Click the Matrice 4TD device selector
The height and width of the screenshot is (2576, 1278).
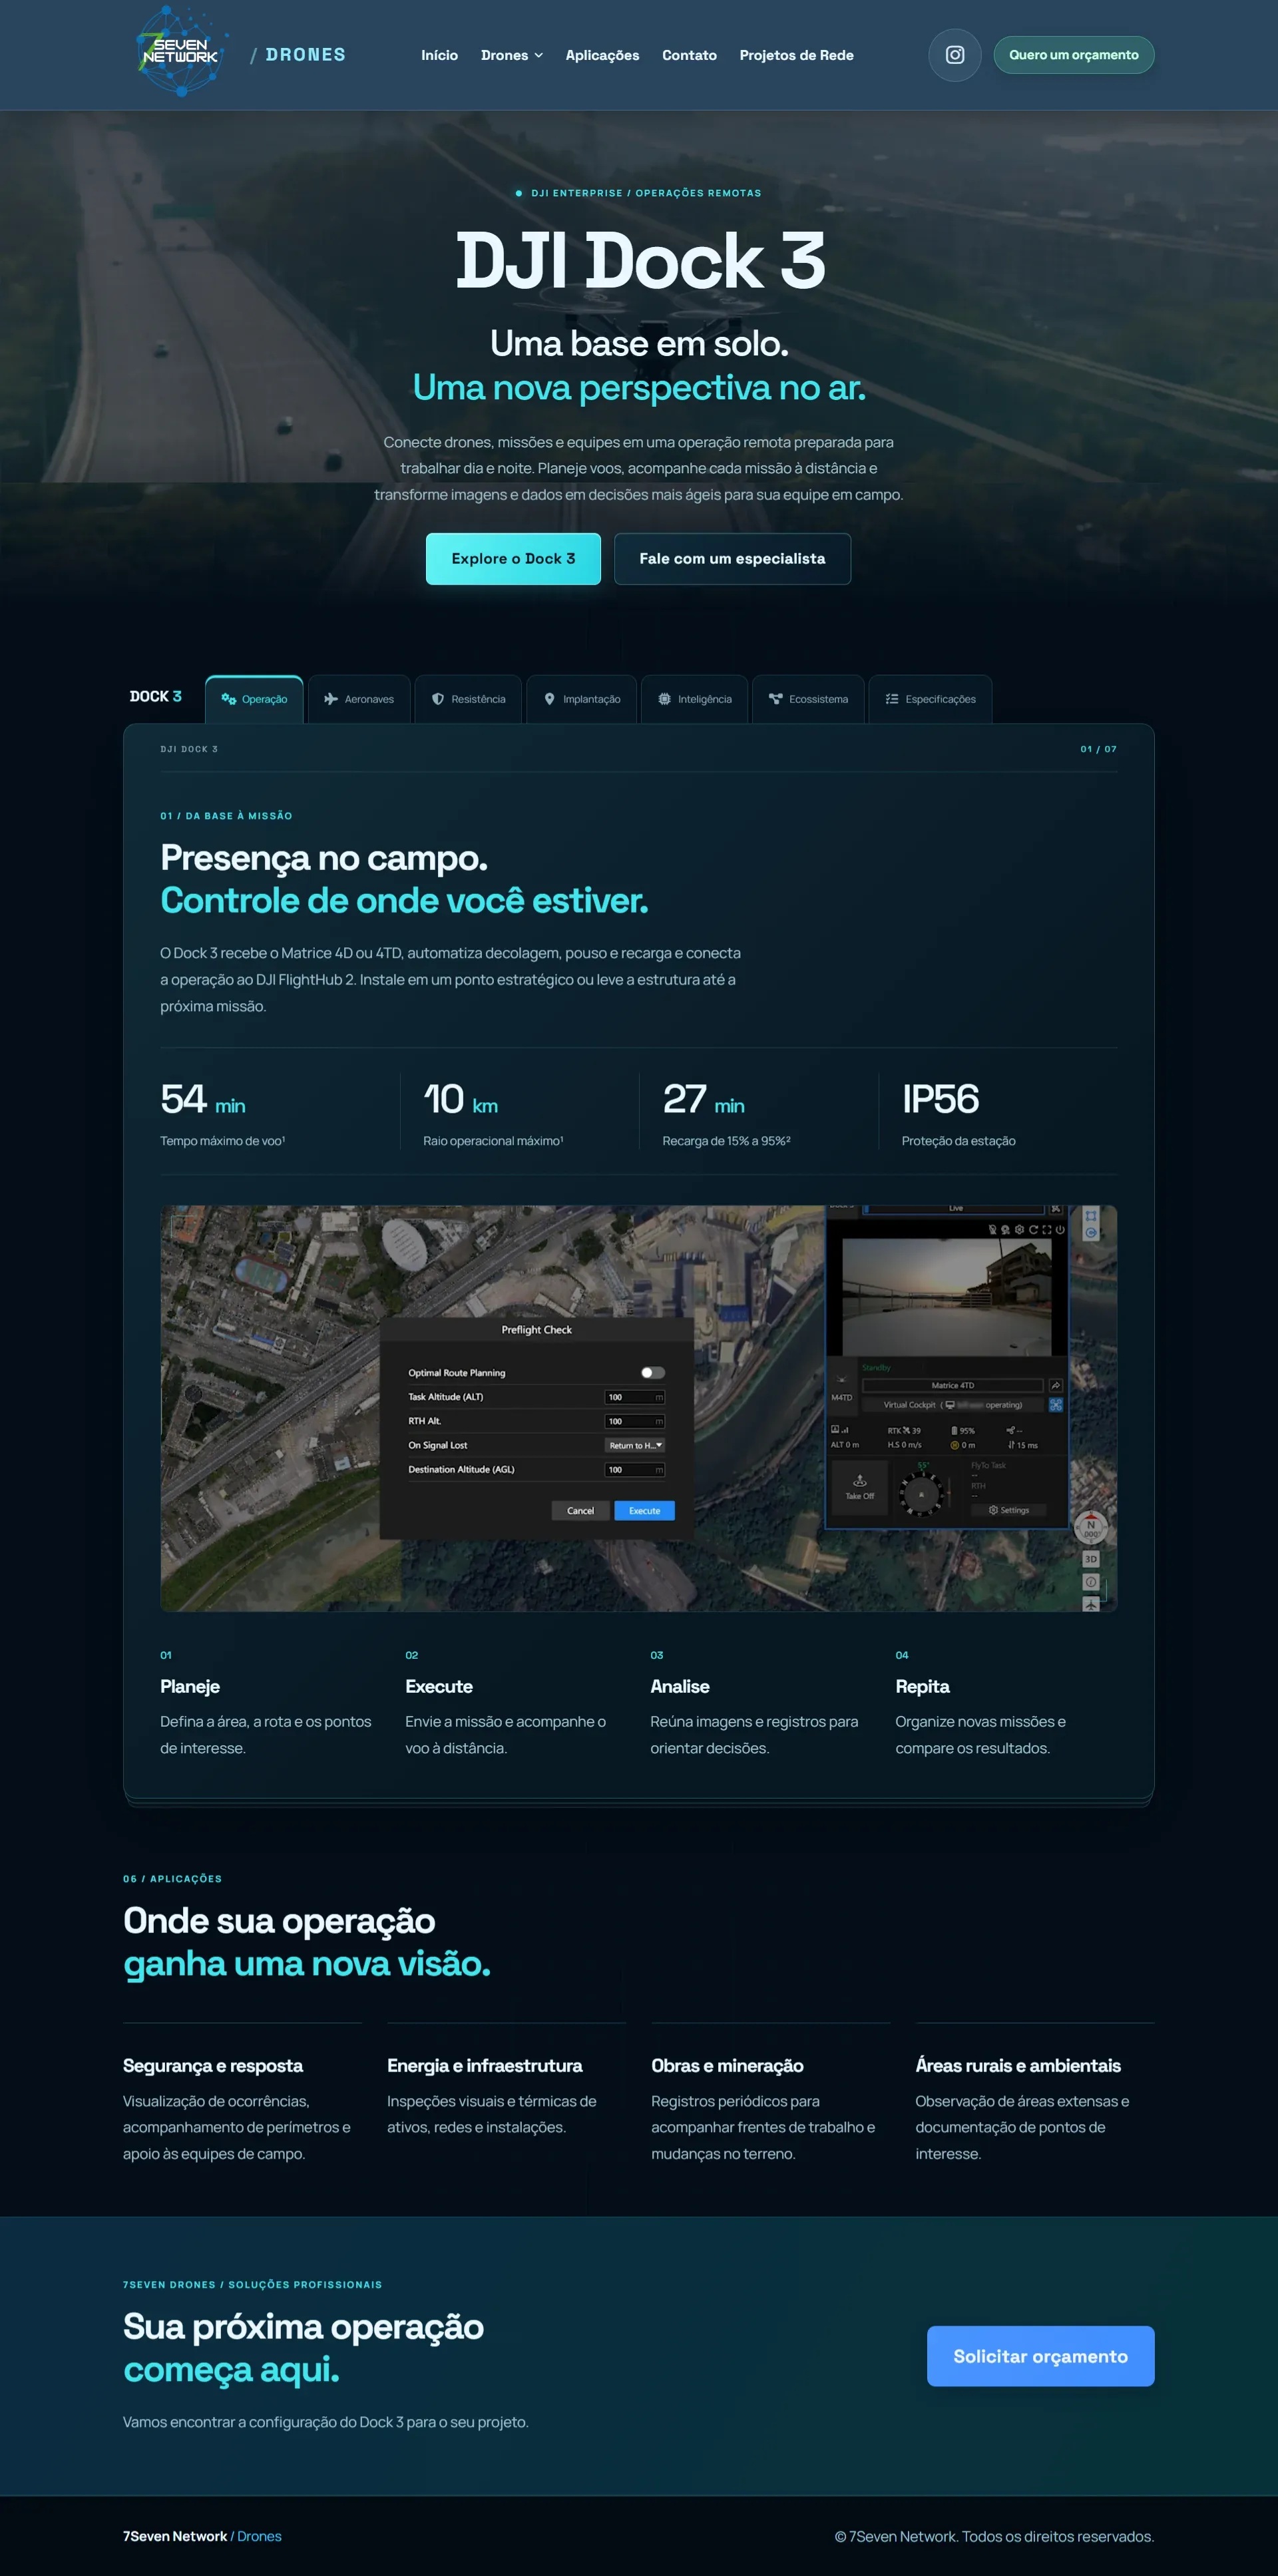953,1385
